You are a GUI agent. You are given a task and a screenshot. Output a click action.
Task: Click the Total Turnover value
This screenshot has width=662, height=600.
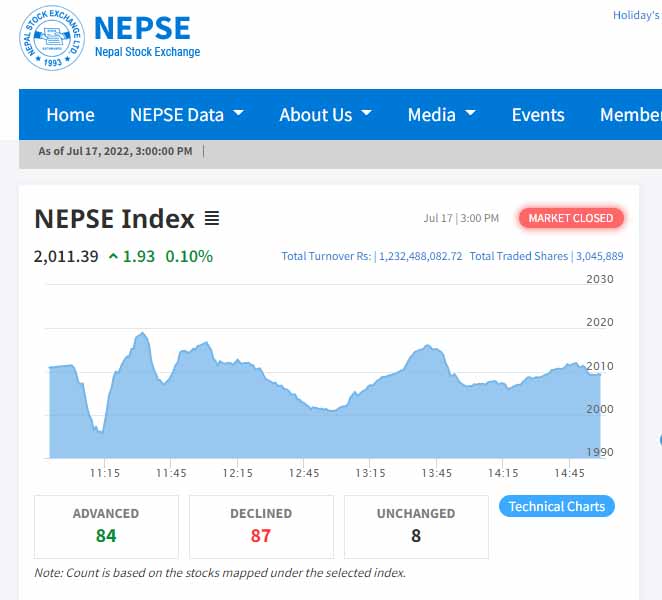click(420, 257)
